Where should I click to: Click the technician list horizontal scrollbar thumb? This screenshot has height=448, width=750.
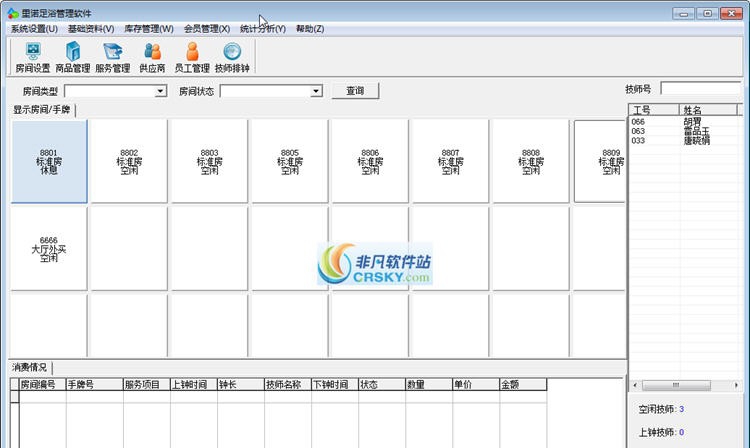[676, 385]
